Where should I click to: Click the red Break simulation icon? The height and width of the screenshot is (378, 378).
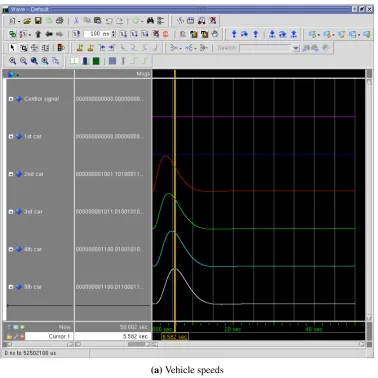(x=166, y=34)
